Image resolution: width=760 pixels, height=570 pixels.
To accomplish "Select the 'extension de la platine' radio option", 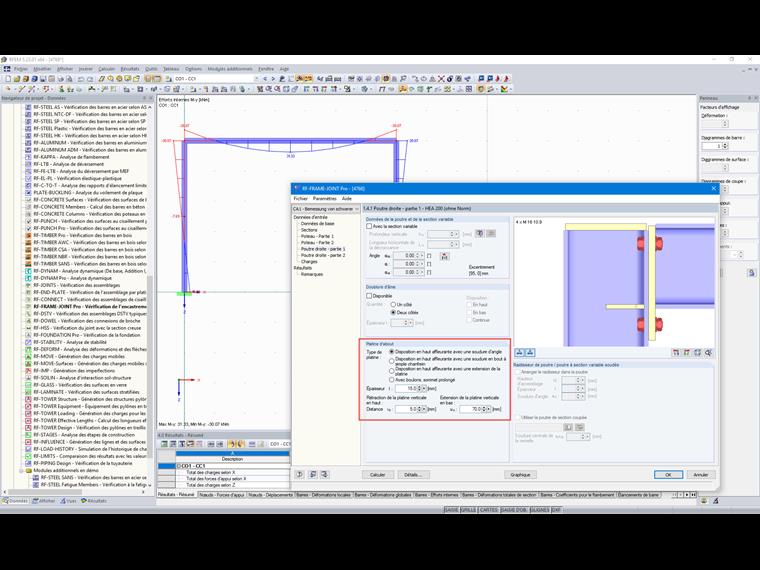I will (392, 371).
